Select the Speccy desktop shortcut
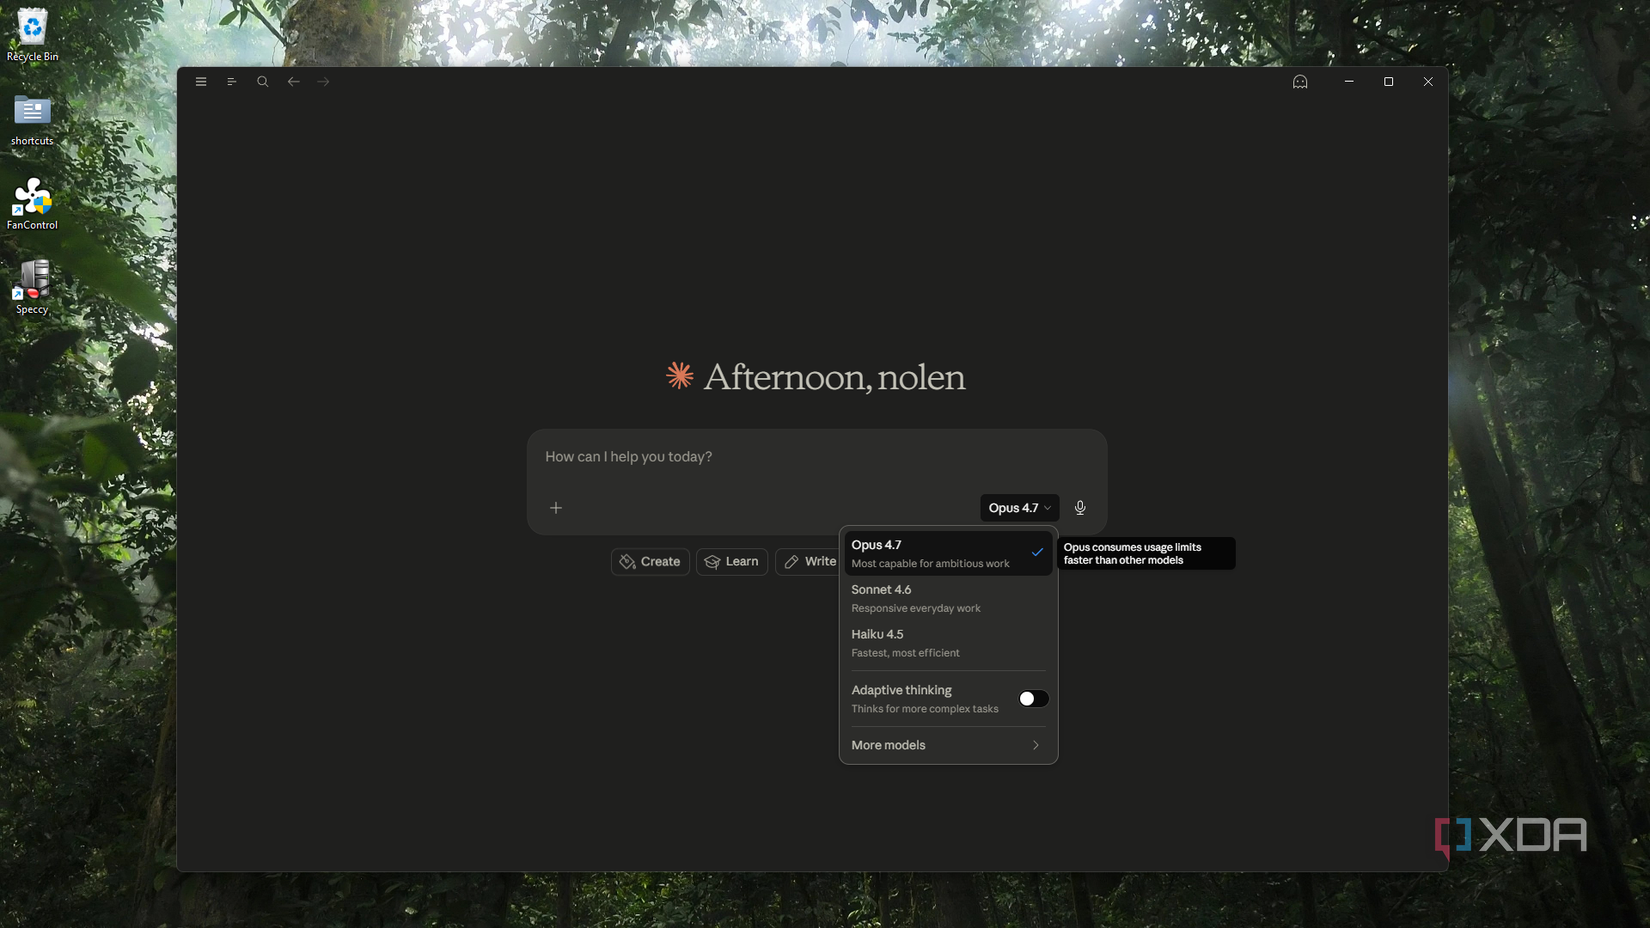The image size is (1650, 928). pos(32,288)
